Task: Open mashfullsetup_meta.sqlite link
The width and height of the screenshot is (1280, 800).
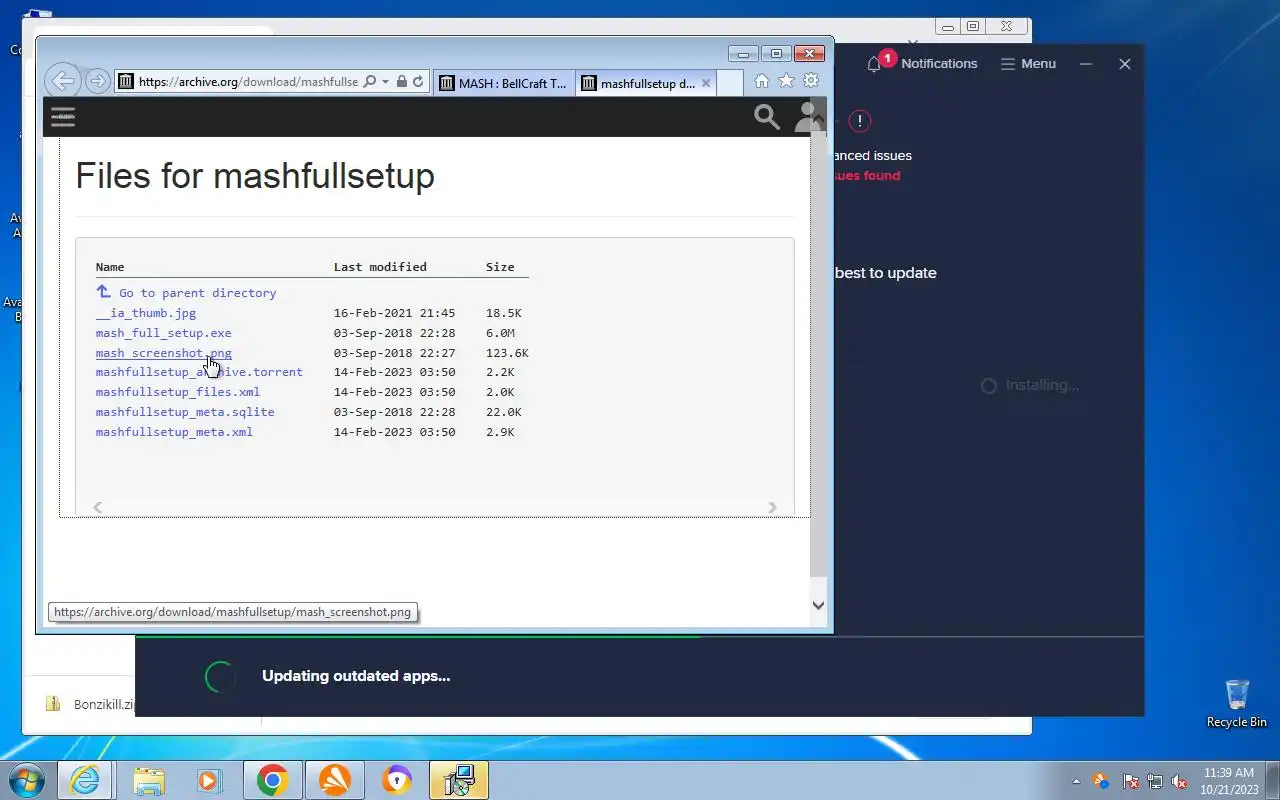Action: [185, 412]
